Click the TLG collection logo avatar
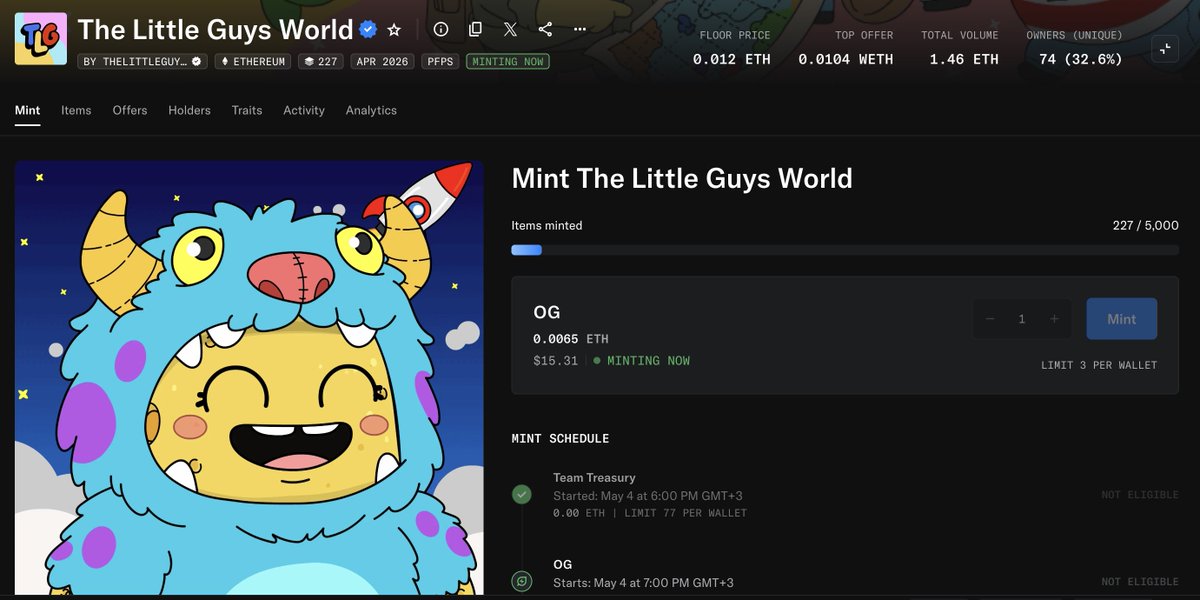This screenshot has height=600, width=1200. (41, 39)
